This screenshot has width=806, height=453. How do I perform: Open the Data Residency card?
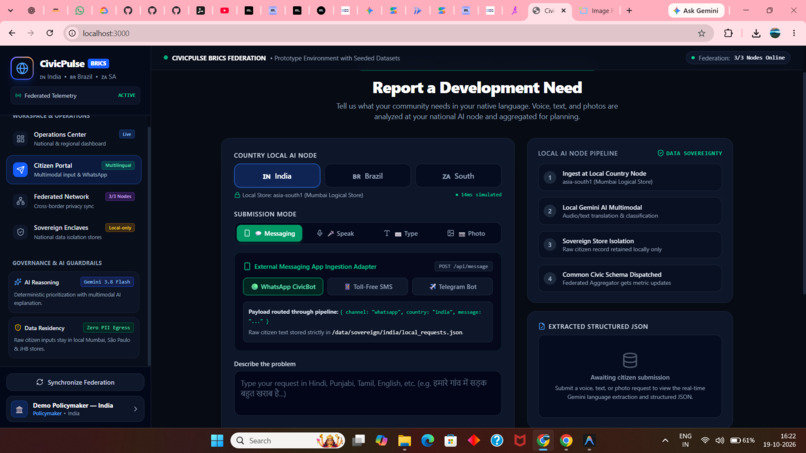pos(74,338)
